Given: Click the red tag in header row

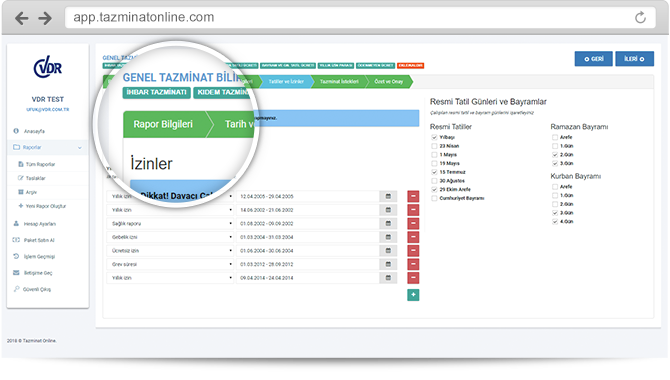Looking at the screenshot, I should click(x=410, y=65).
